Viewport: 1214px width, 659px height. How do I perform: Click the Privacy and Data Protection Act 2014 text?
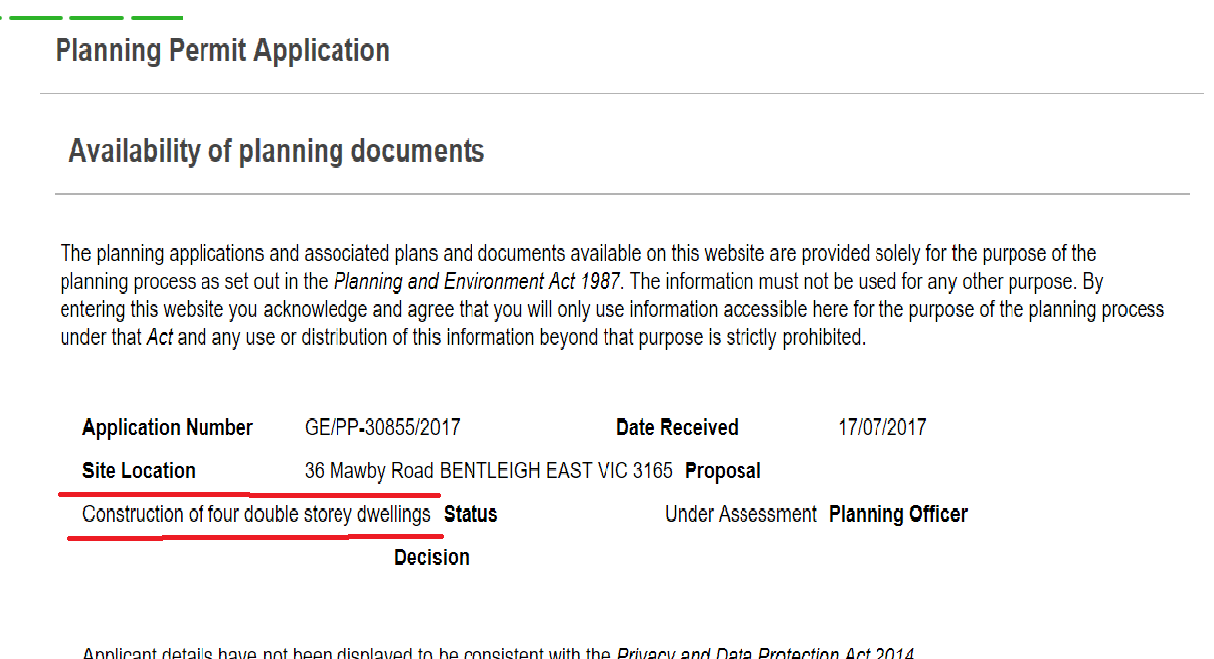tap(765, 654)
